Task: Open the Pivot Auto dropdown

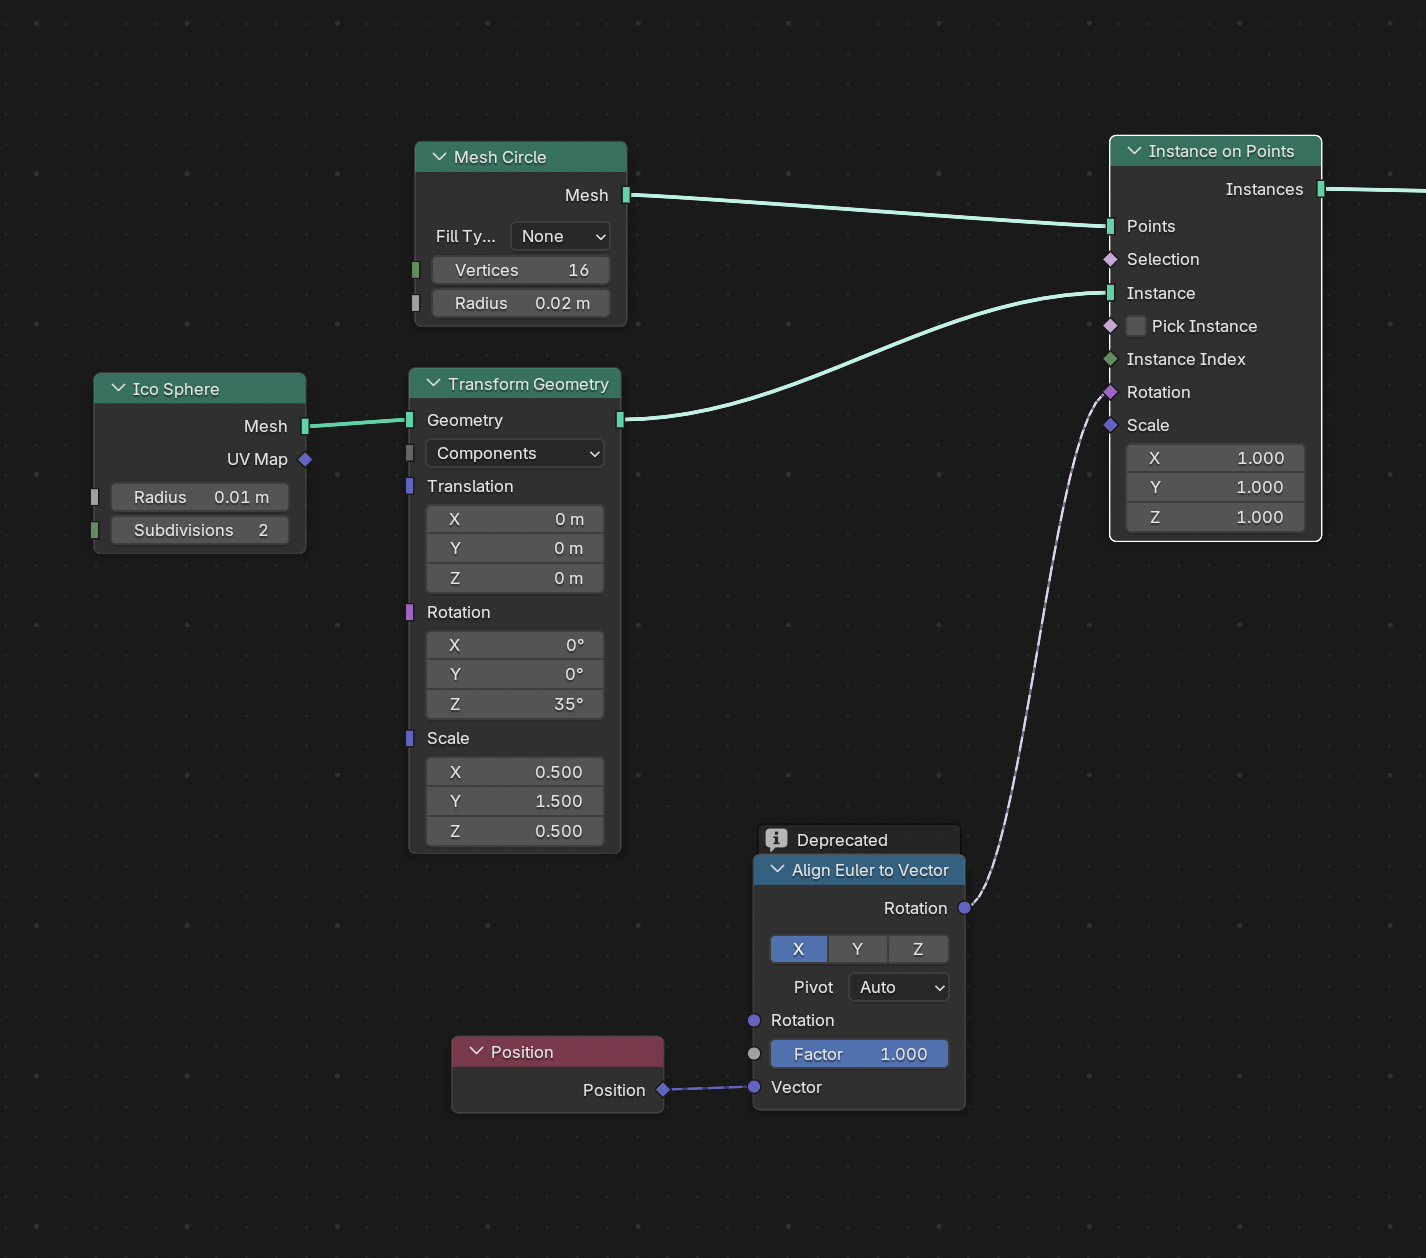Action: tap(898, 987)
